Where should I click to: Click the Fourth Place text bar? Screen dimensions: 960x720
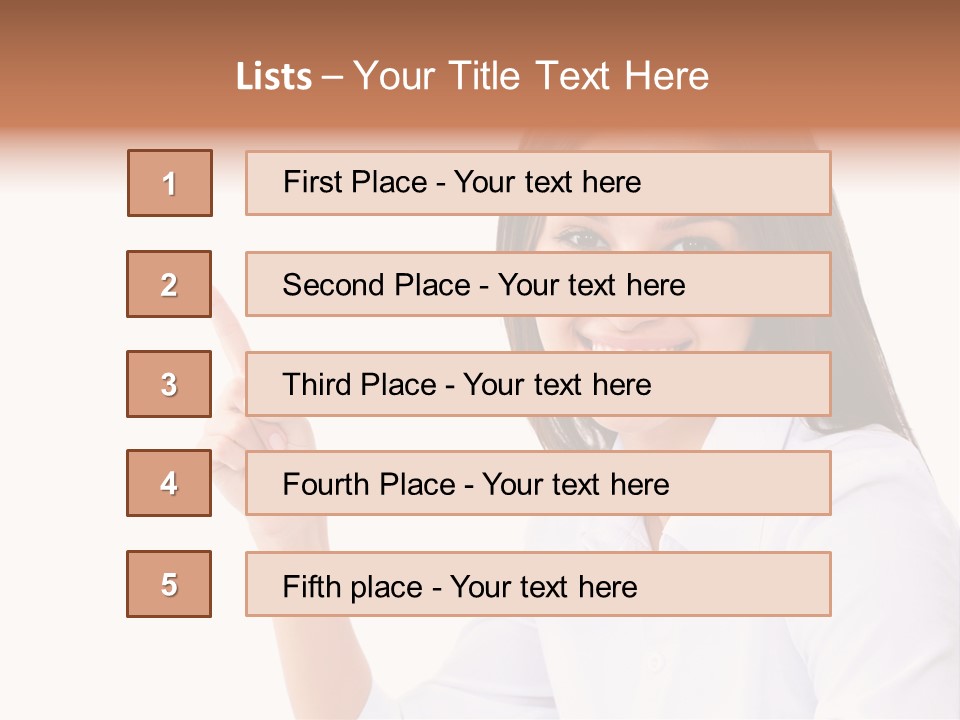pos(538,483)
